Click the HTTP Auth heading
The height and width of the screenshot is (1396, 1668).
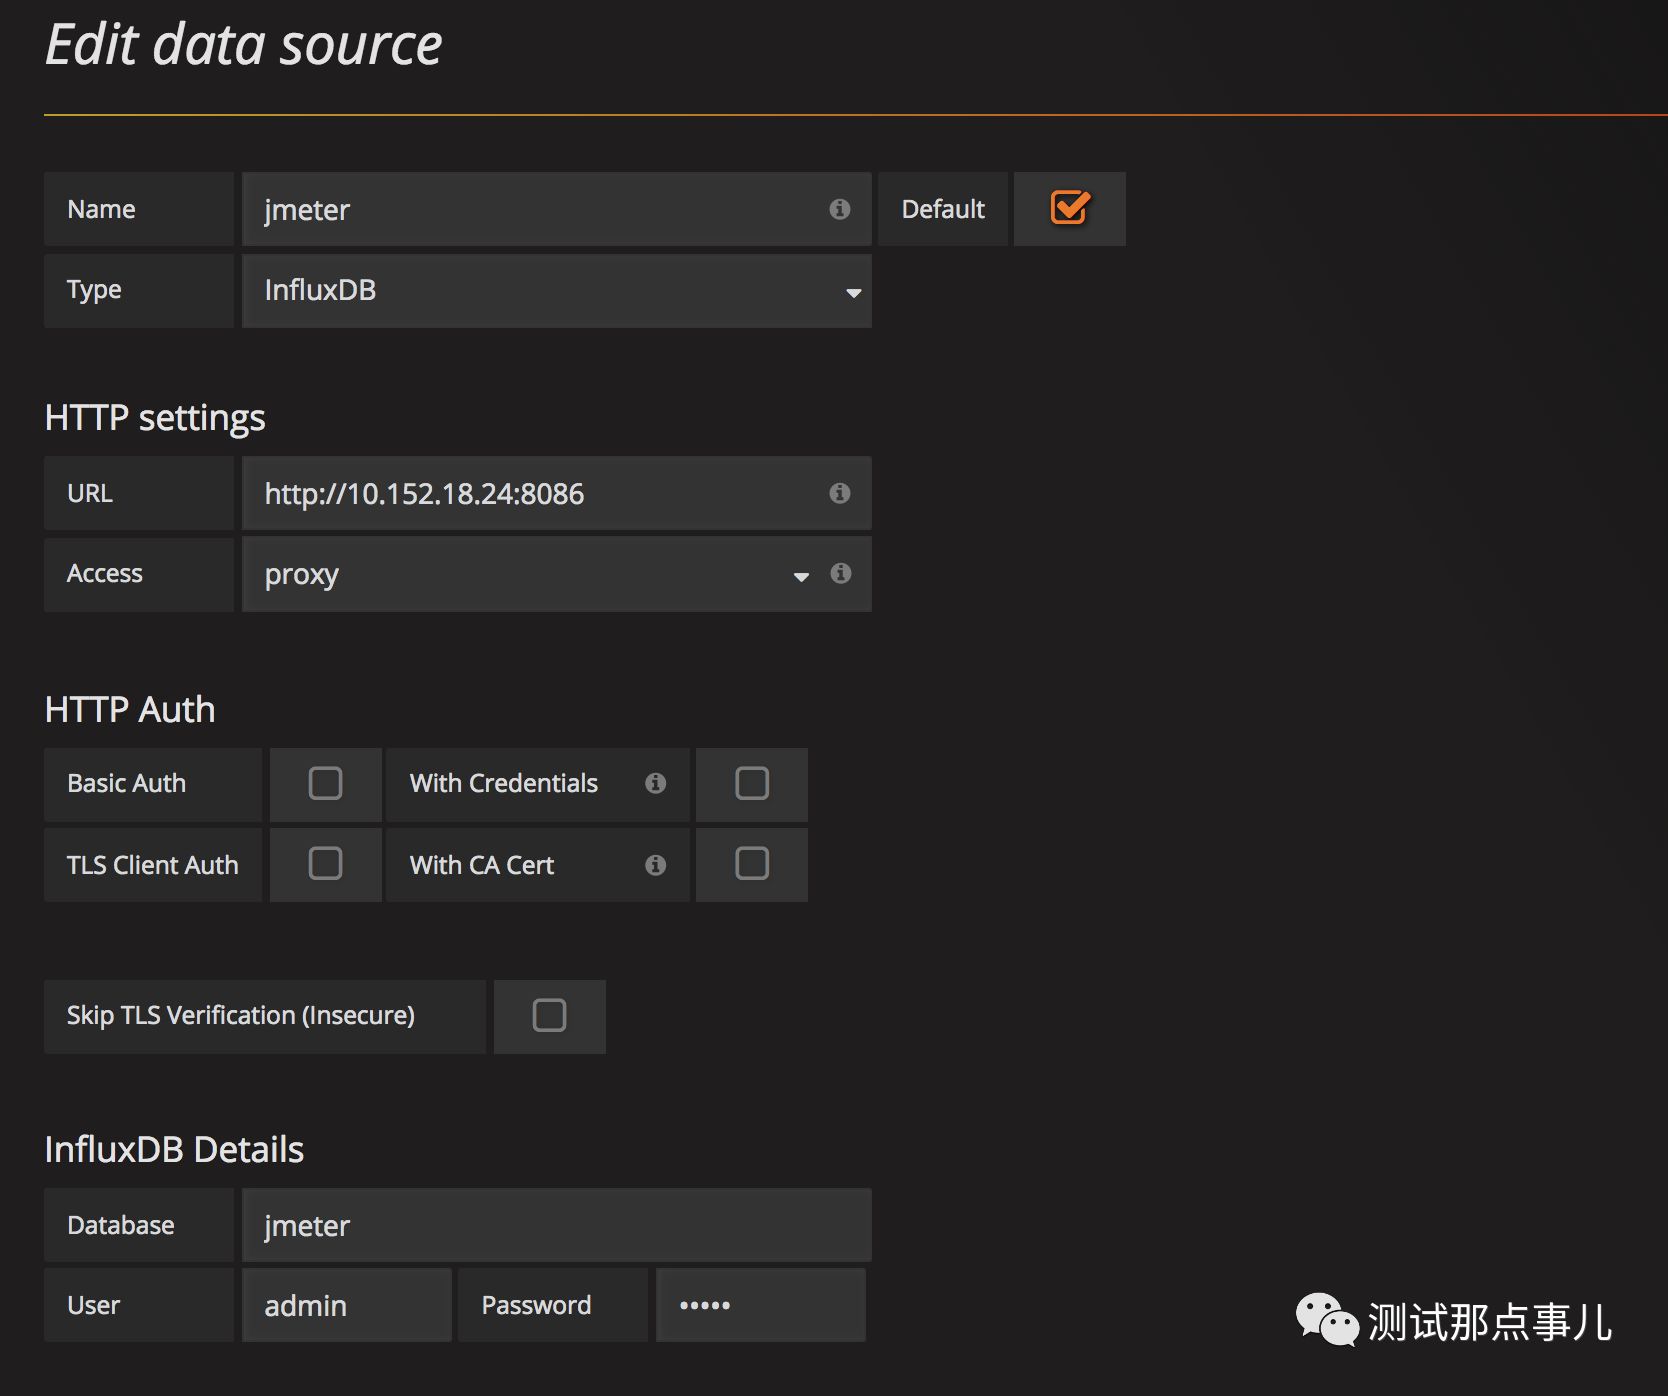tap(130, 709)
